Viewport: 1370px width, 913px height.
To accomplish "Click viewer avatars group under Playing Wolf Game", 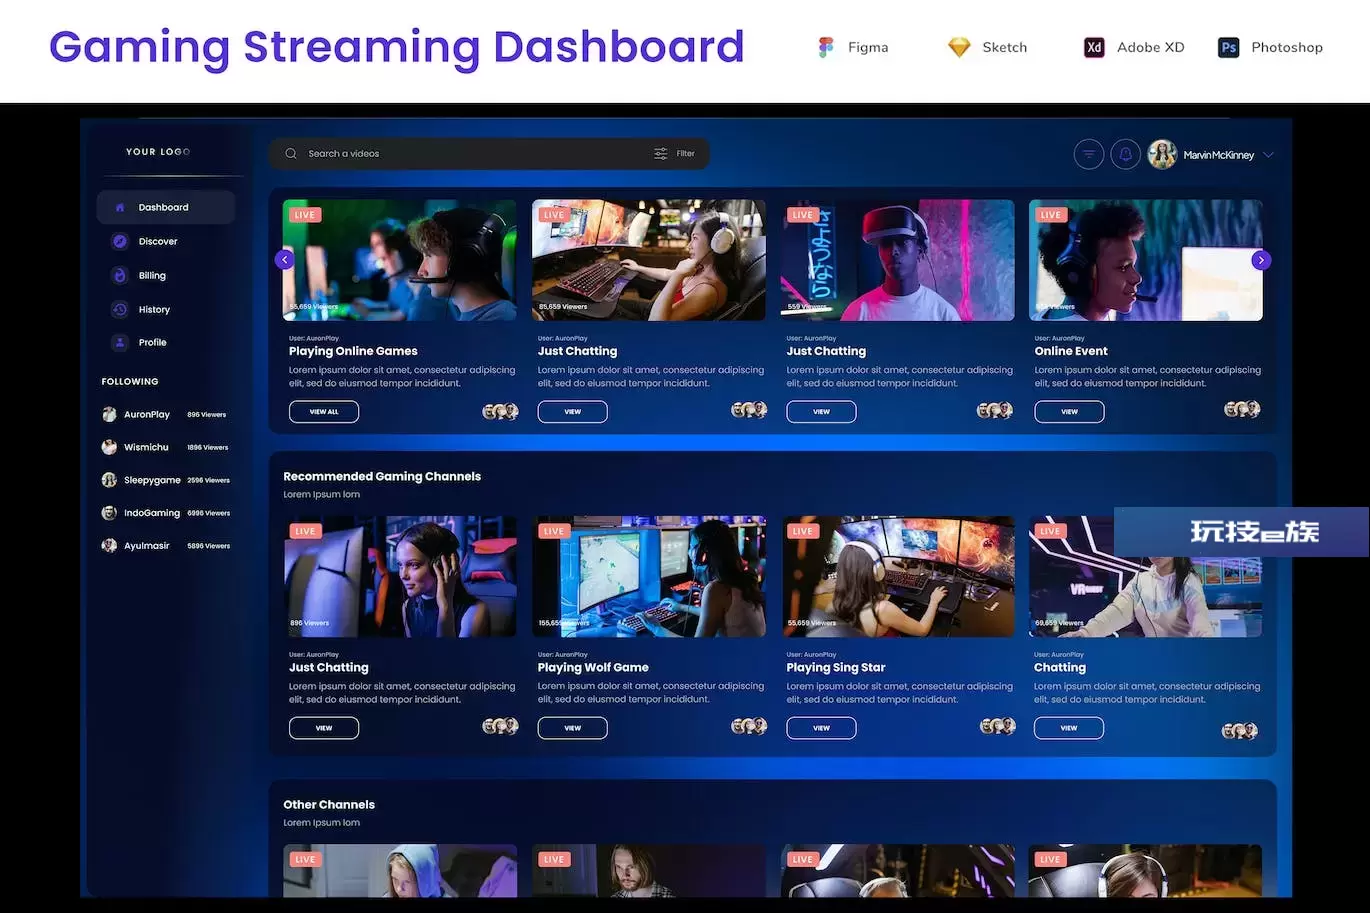I will 749,726.
